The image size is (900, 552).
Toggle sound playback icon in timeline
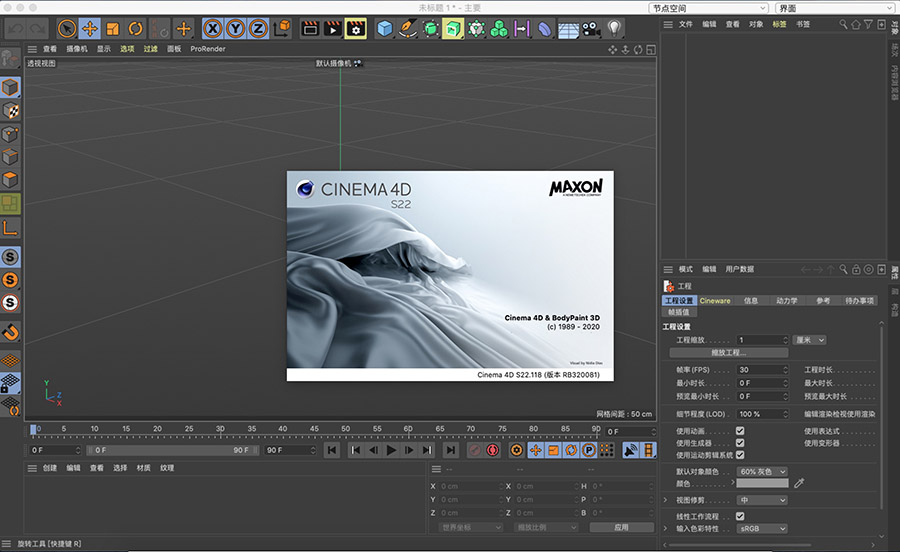[x=631, y=450]
